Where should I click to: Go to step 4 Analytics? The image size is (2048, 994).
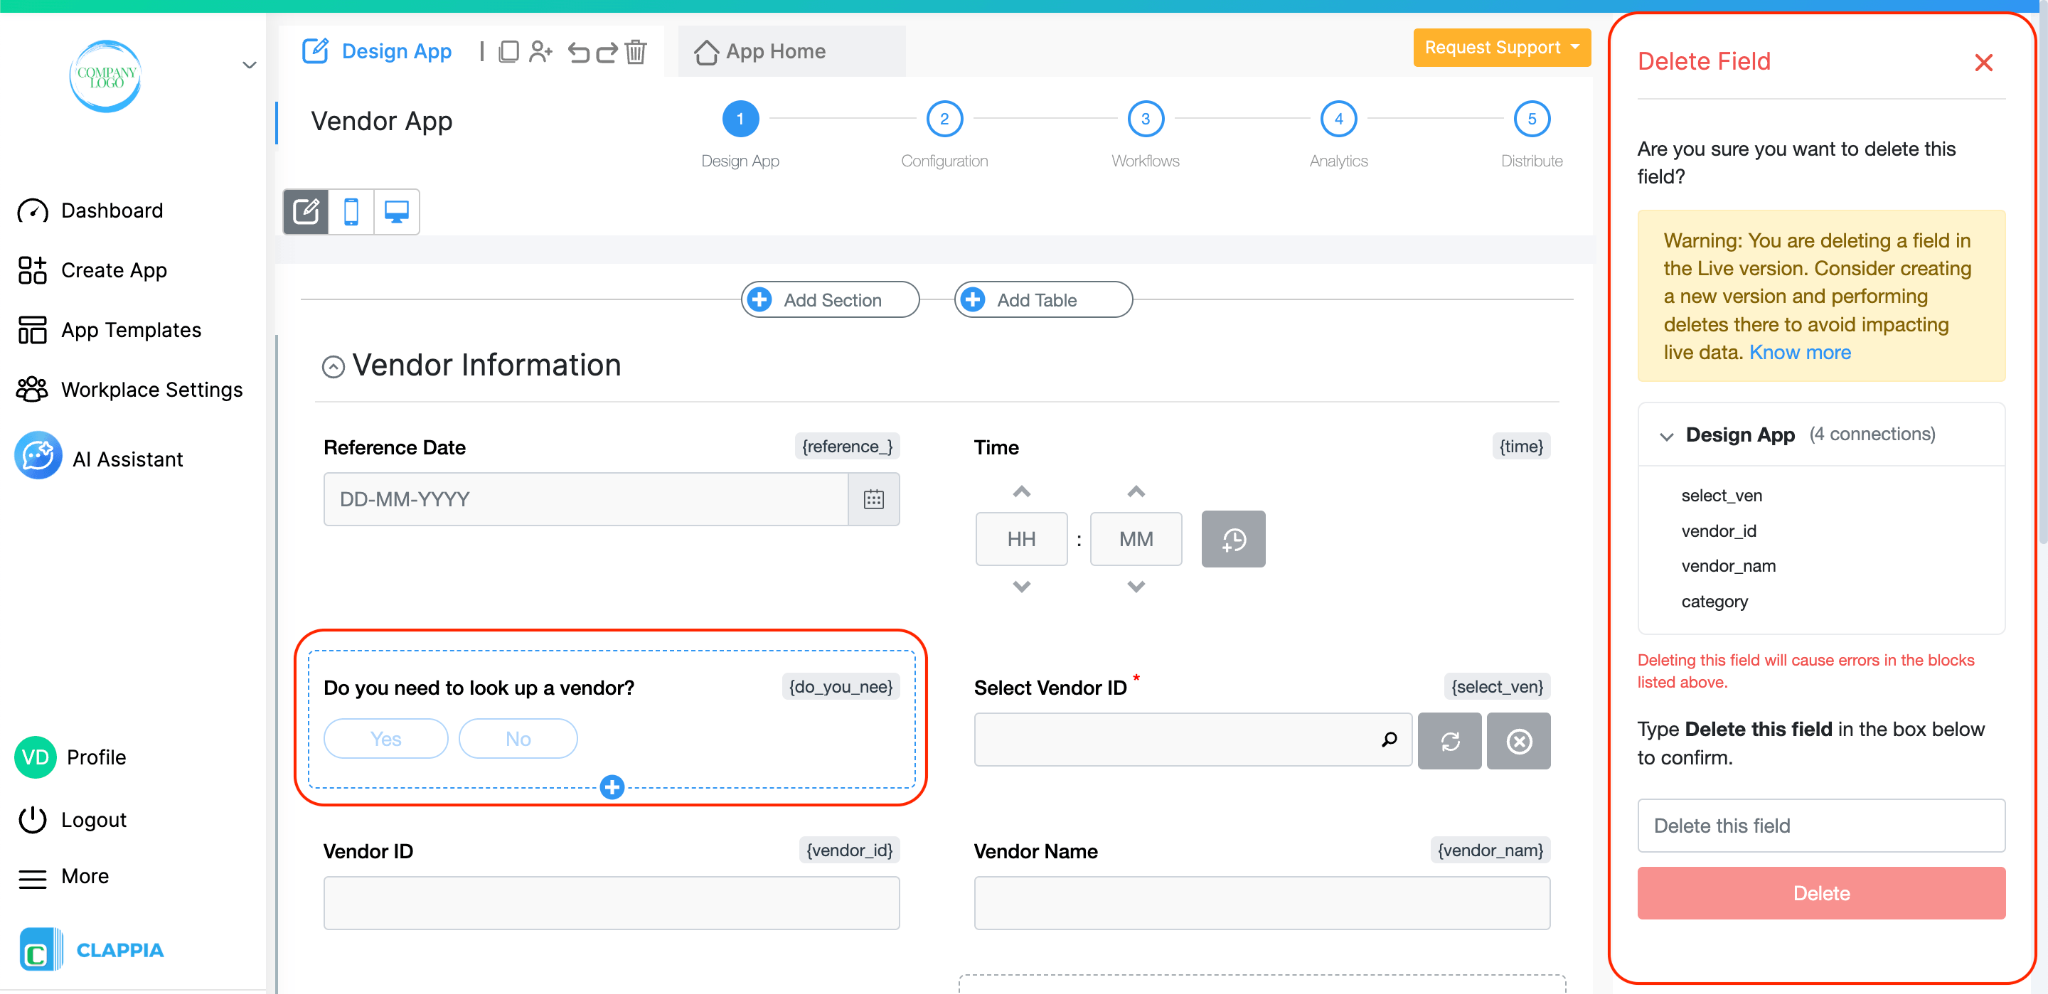tap(1339, 119)
